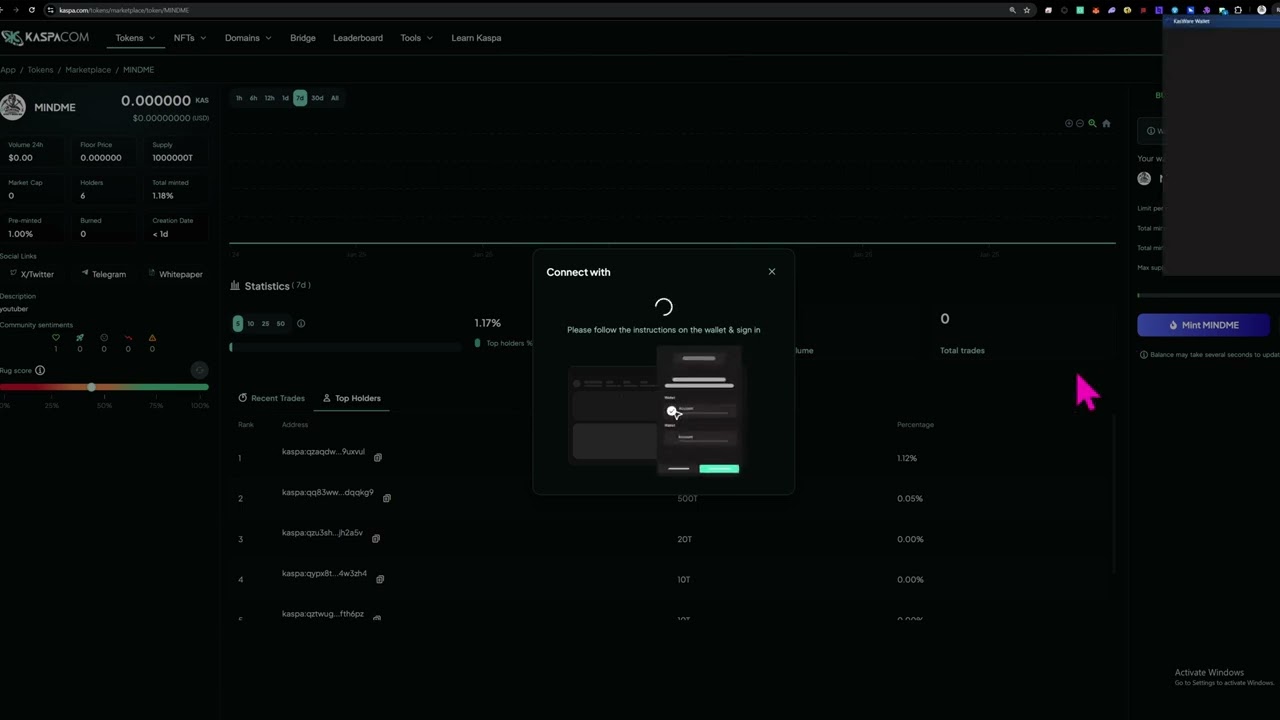Copy address kaspa:qq83ww...dqqkg9
This screenshot has height=720, width=1280.
click(387, 498)
